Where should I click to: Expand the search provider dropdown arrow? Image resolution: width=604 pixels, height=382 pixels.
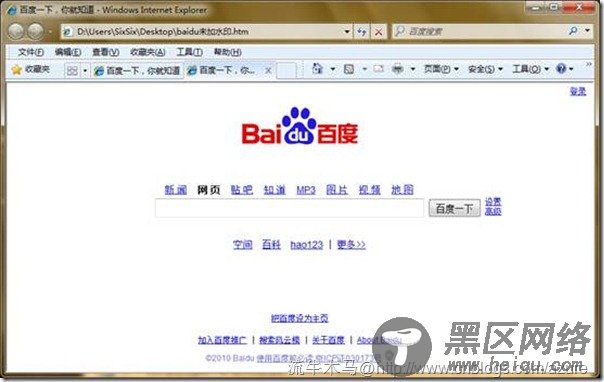(x=587, y=30)
